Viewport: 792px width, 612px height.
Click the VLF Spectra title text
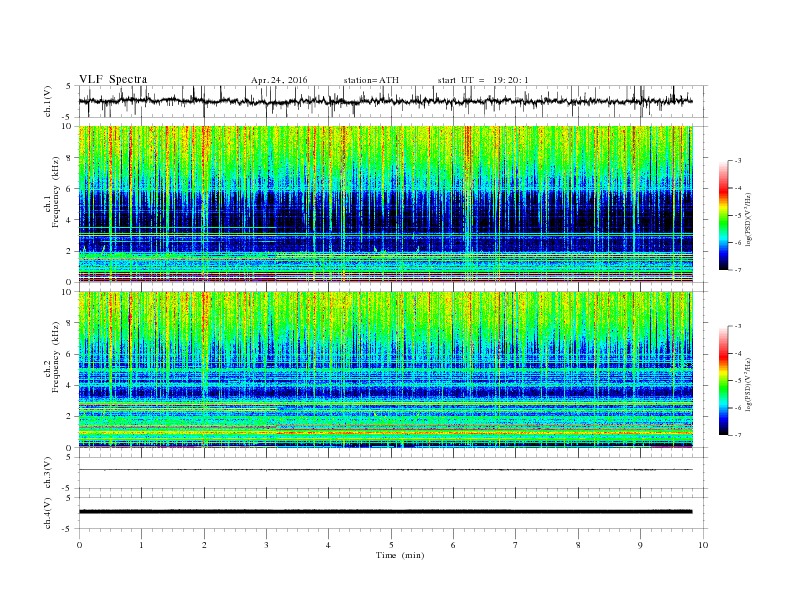pyautogui.click(x=113, y=79)
